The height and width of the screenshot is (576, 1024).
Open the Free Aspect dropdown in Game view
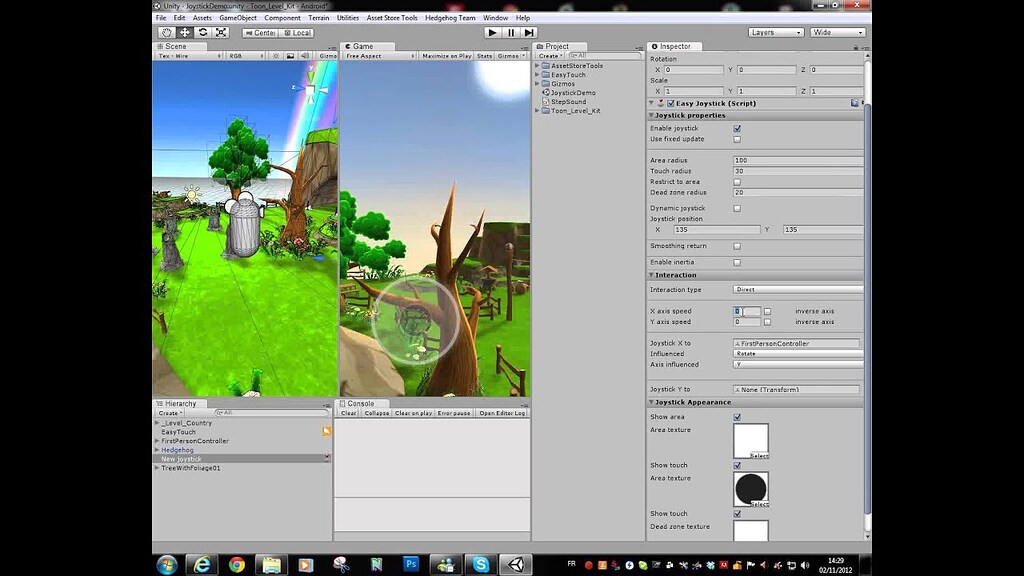tap(376, 55)
